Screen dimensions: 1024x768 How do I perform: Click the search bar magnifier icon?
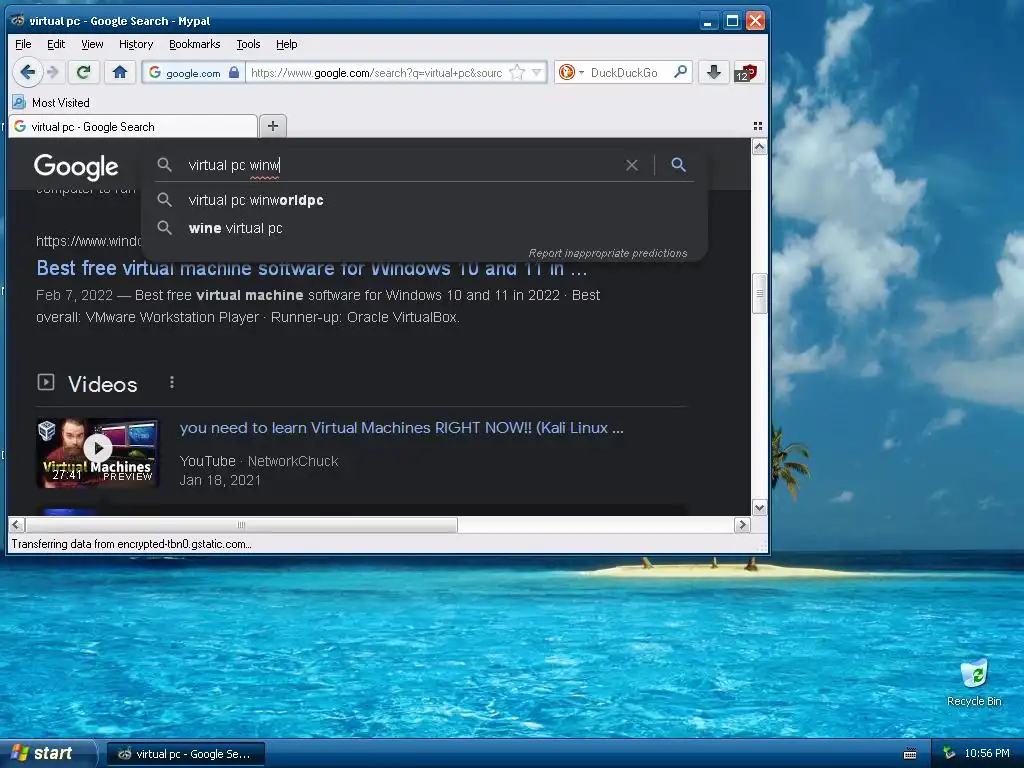tap(680, 72)
